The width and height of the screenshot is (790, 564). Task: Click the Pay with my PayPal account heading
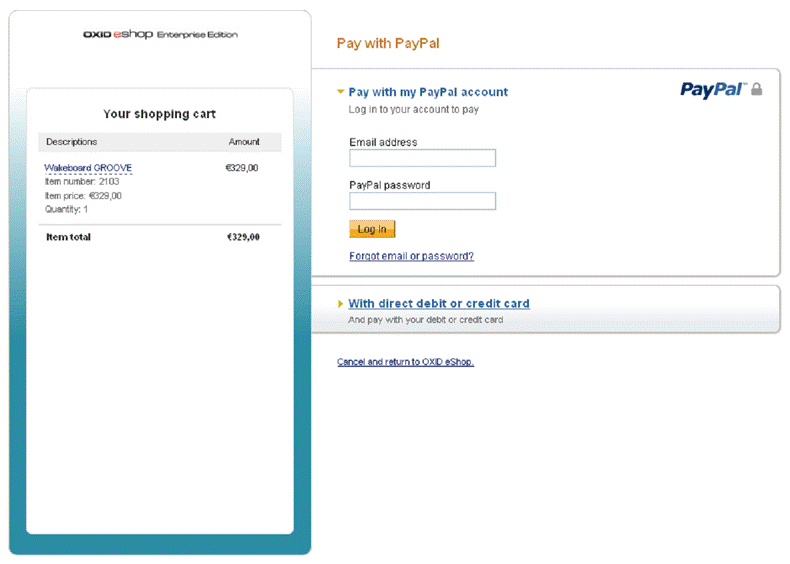pyautogui.click(x=428, y=92)
